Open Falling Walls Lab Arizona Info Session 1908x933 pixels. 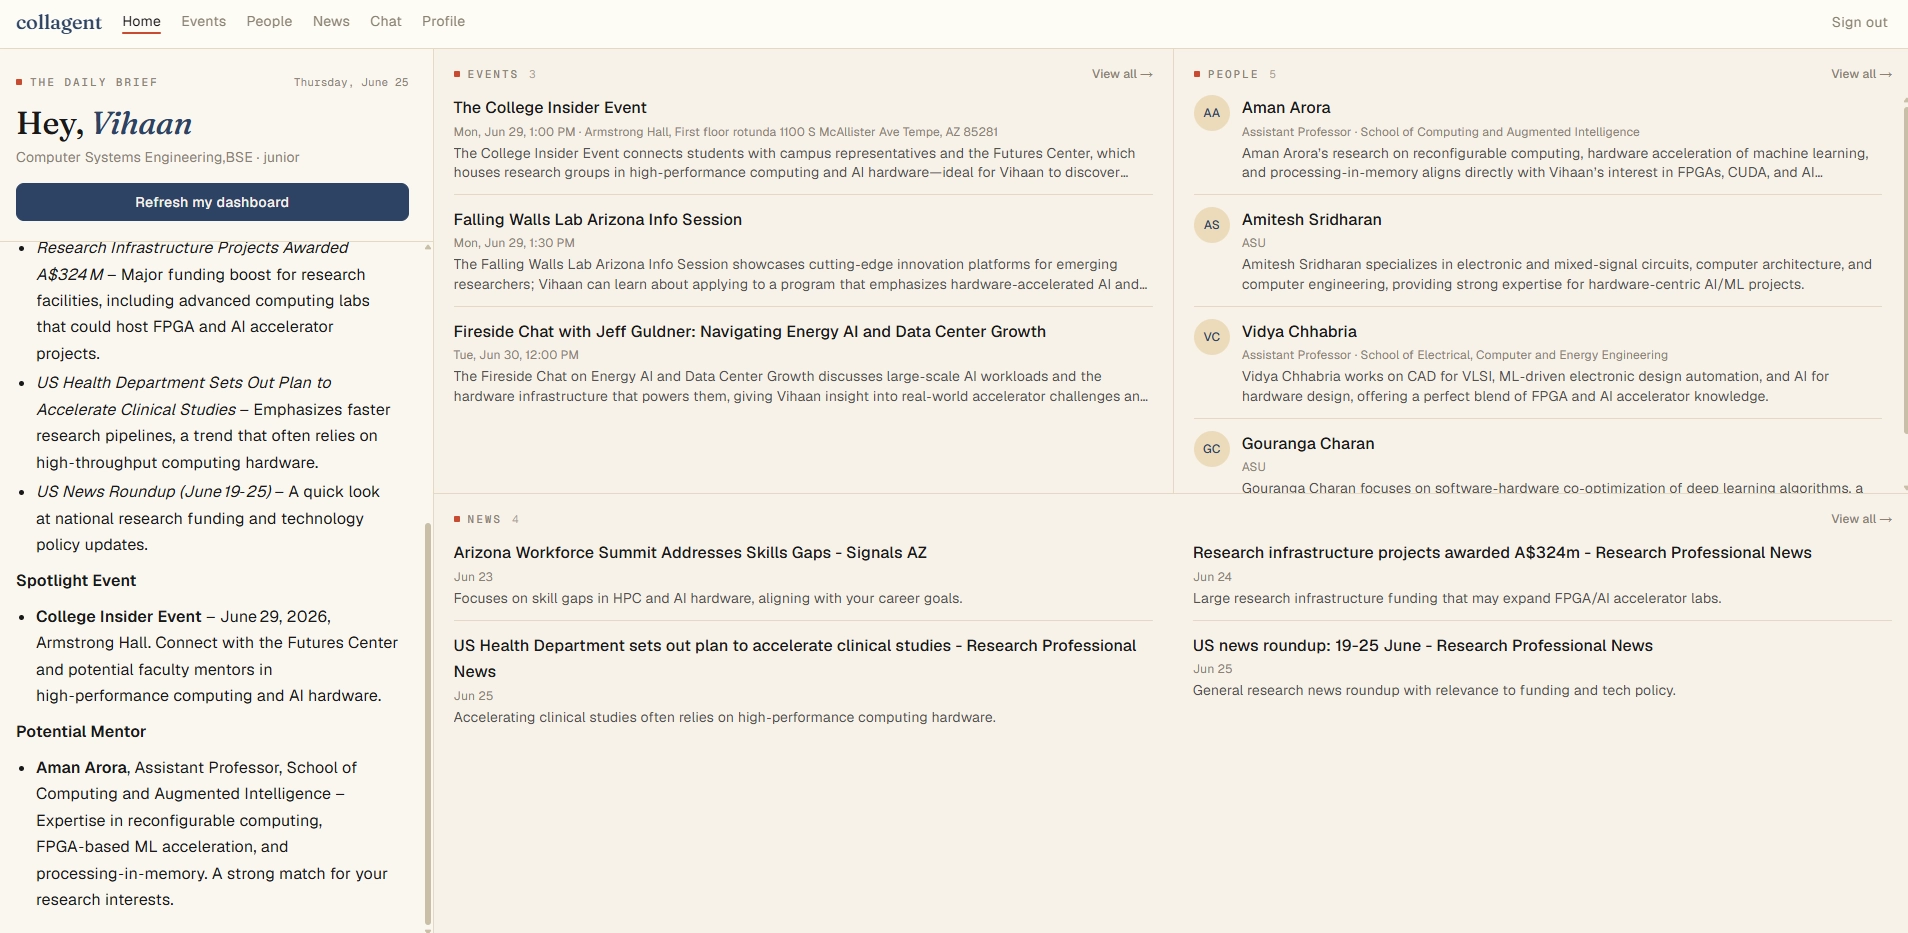(x=597, y=219)
